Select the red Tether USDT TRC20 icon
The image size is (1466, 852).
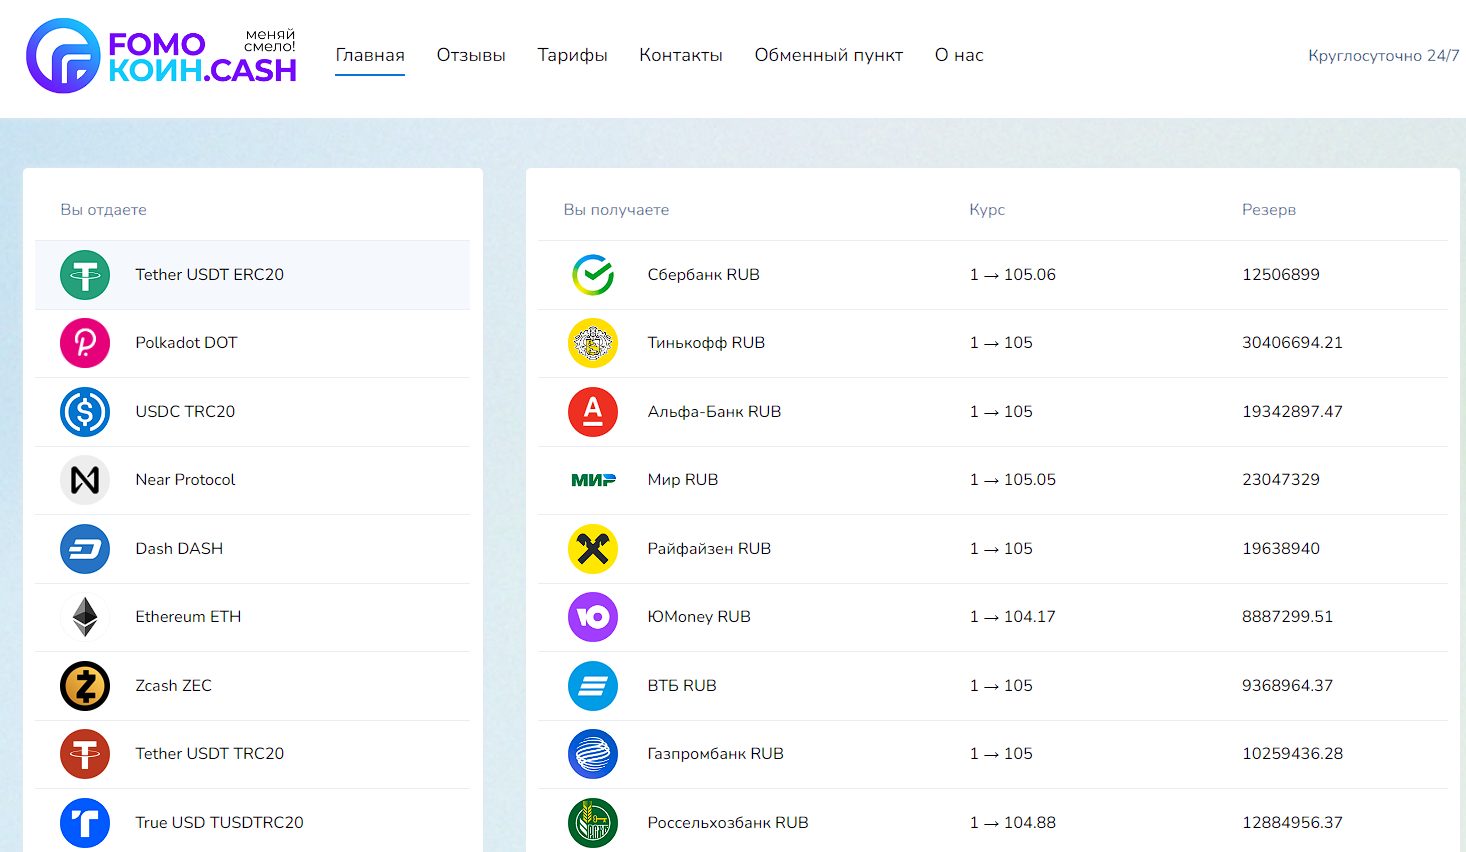click(x=85, y=754)
